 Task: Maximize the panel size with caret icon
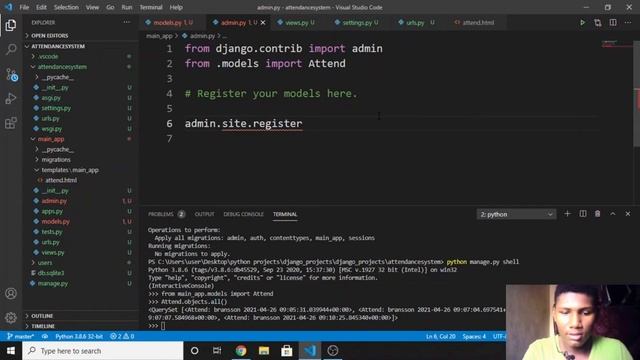(x=613, y=214)
